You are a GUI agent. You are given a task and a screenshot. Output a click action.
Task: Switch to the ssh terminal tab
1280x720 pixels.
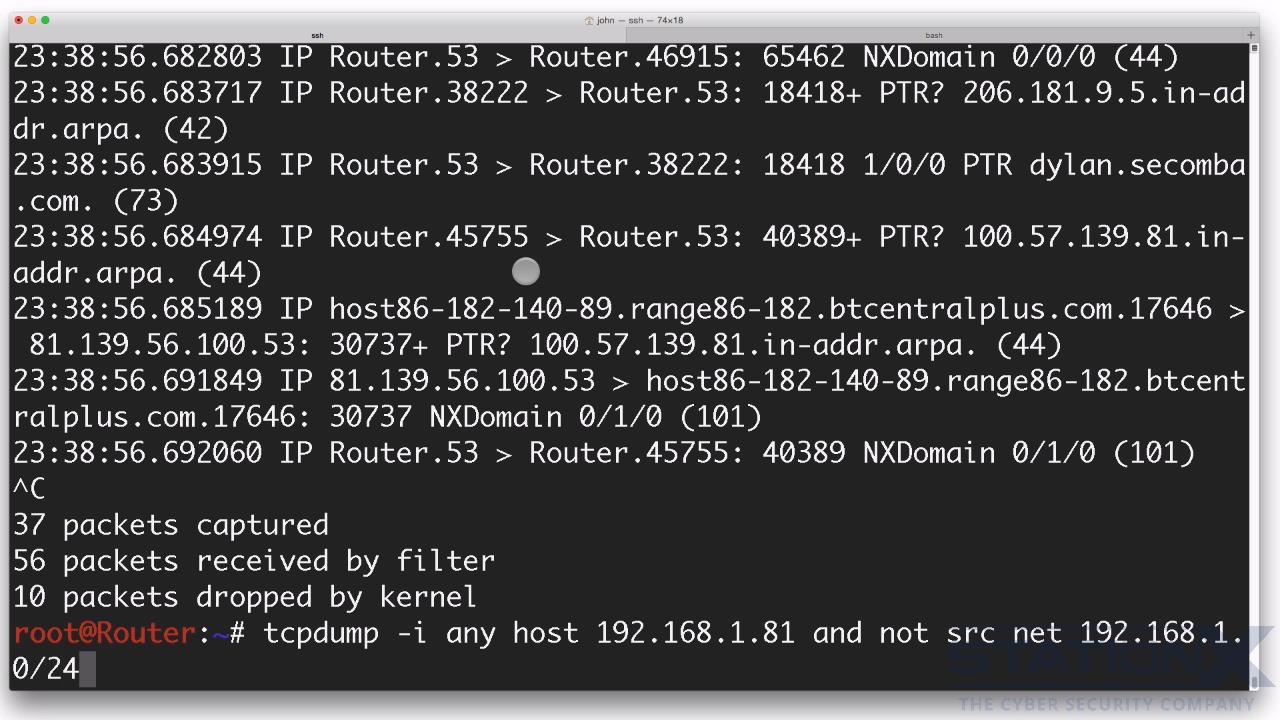click(x=318, y=35)
